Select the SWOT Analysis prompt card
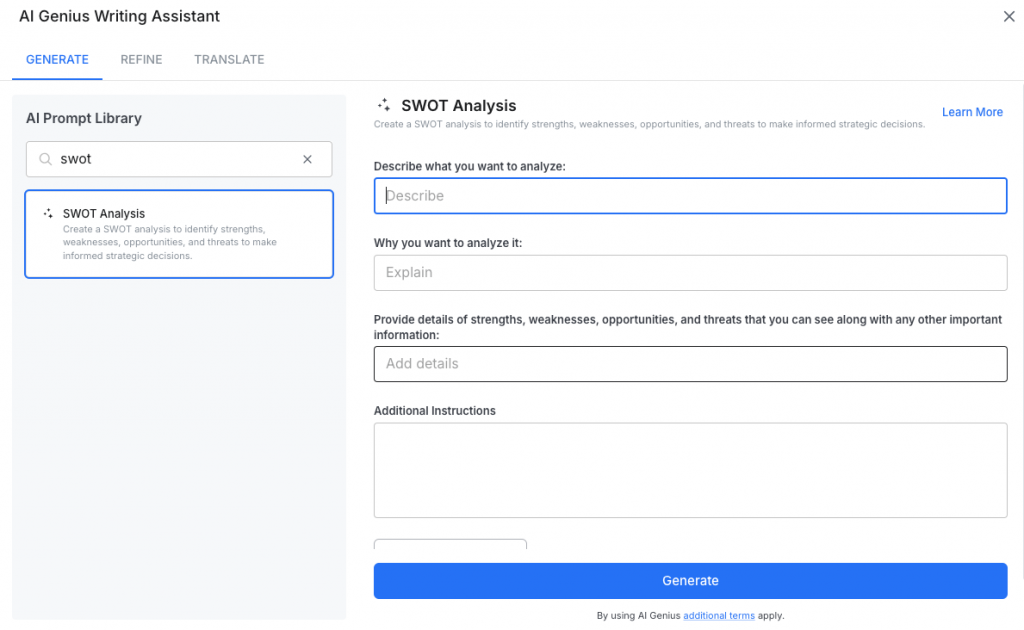 [x=179, y=233]
